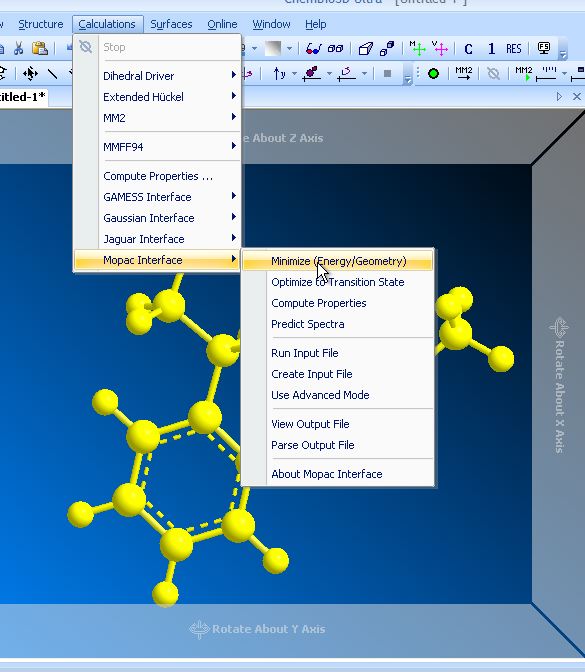Click the rotation arrow over line icon

pyautogui.click(x=346, y=74)
